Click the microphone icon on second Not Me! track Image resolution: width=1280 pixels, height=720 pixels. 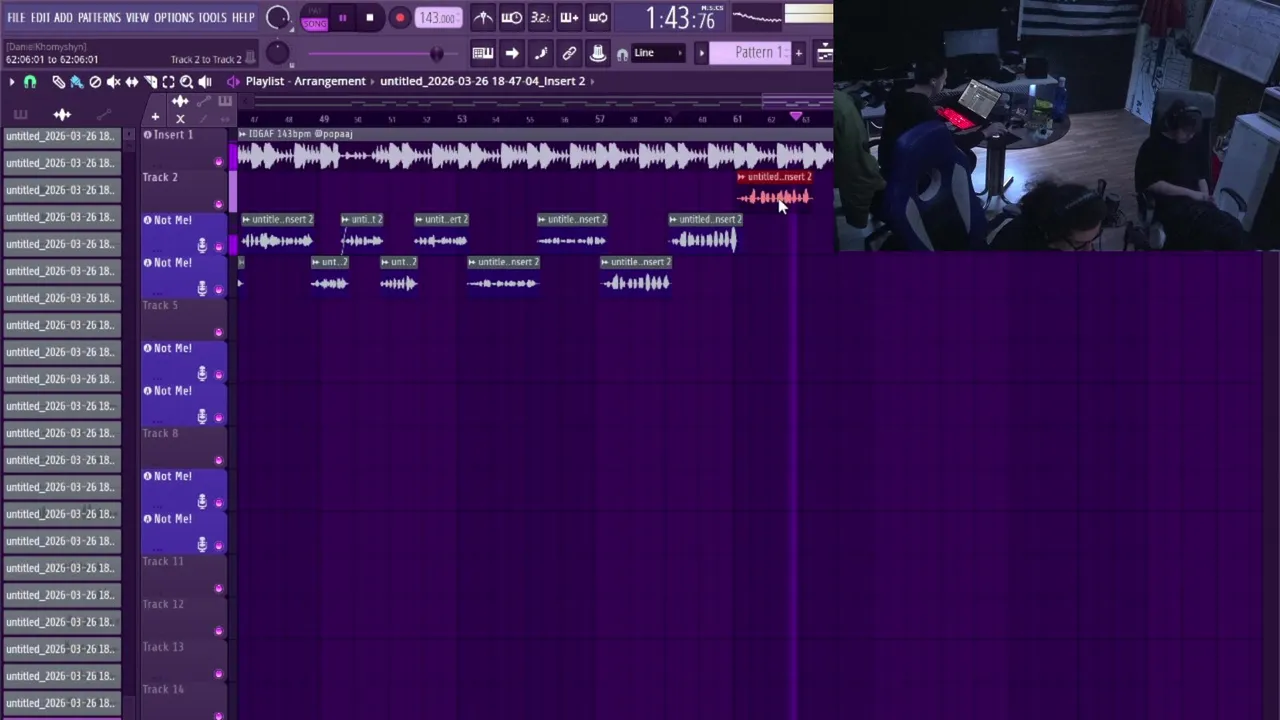coord(202,288)
